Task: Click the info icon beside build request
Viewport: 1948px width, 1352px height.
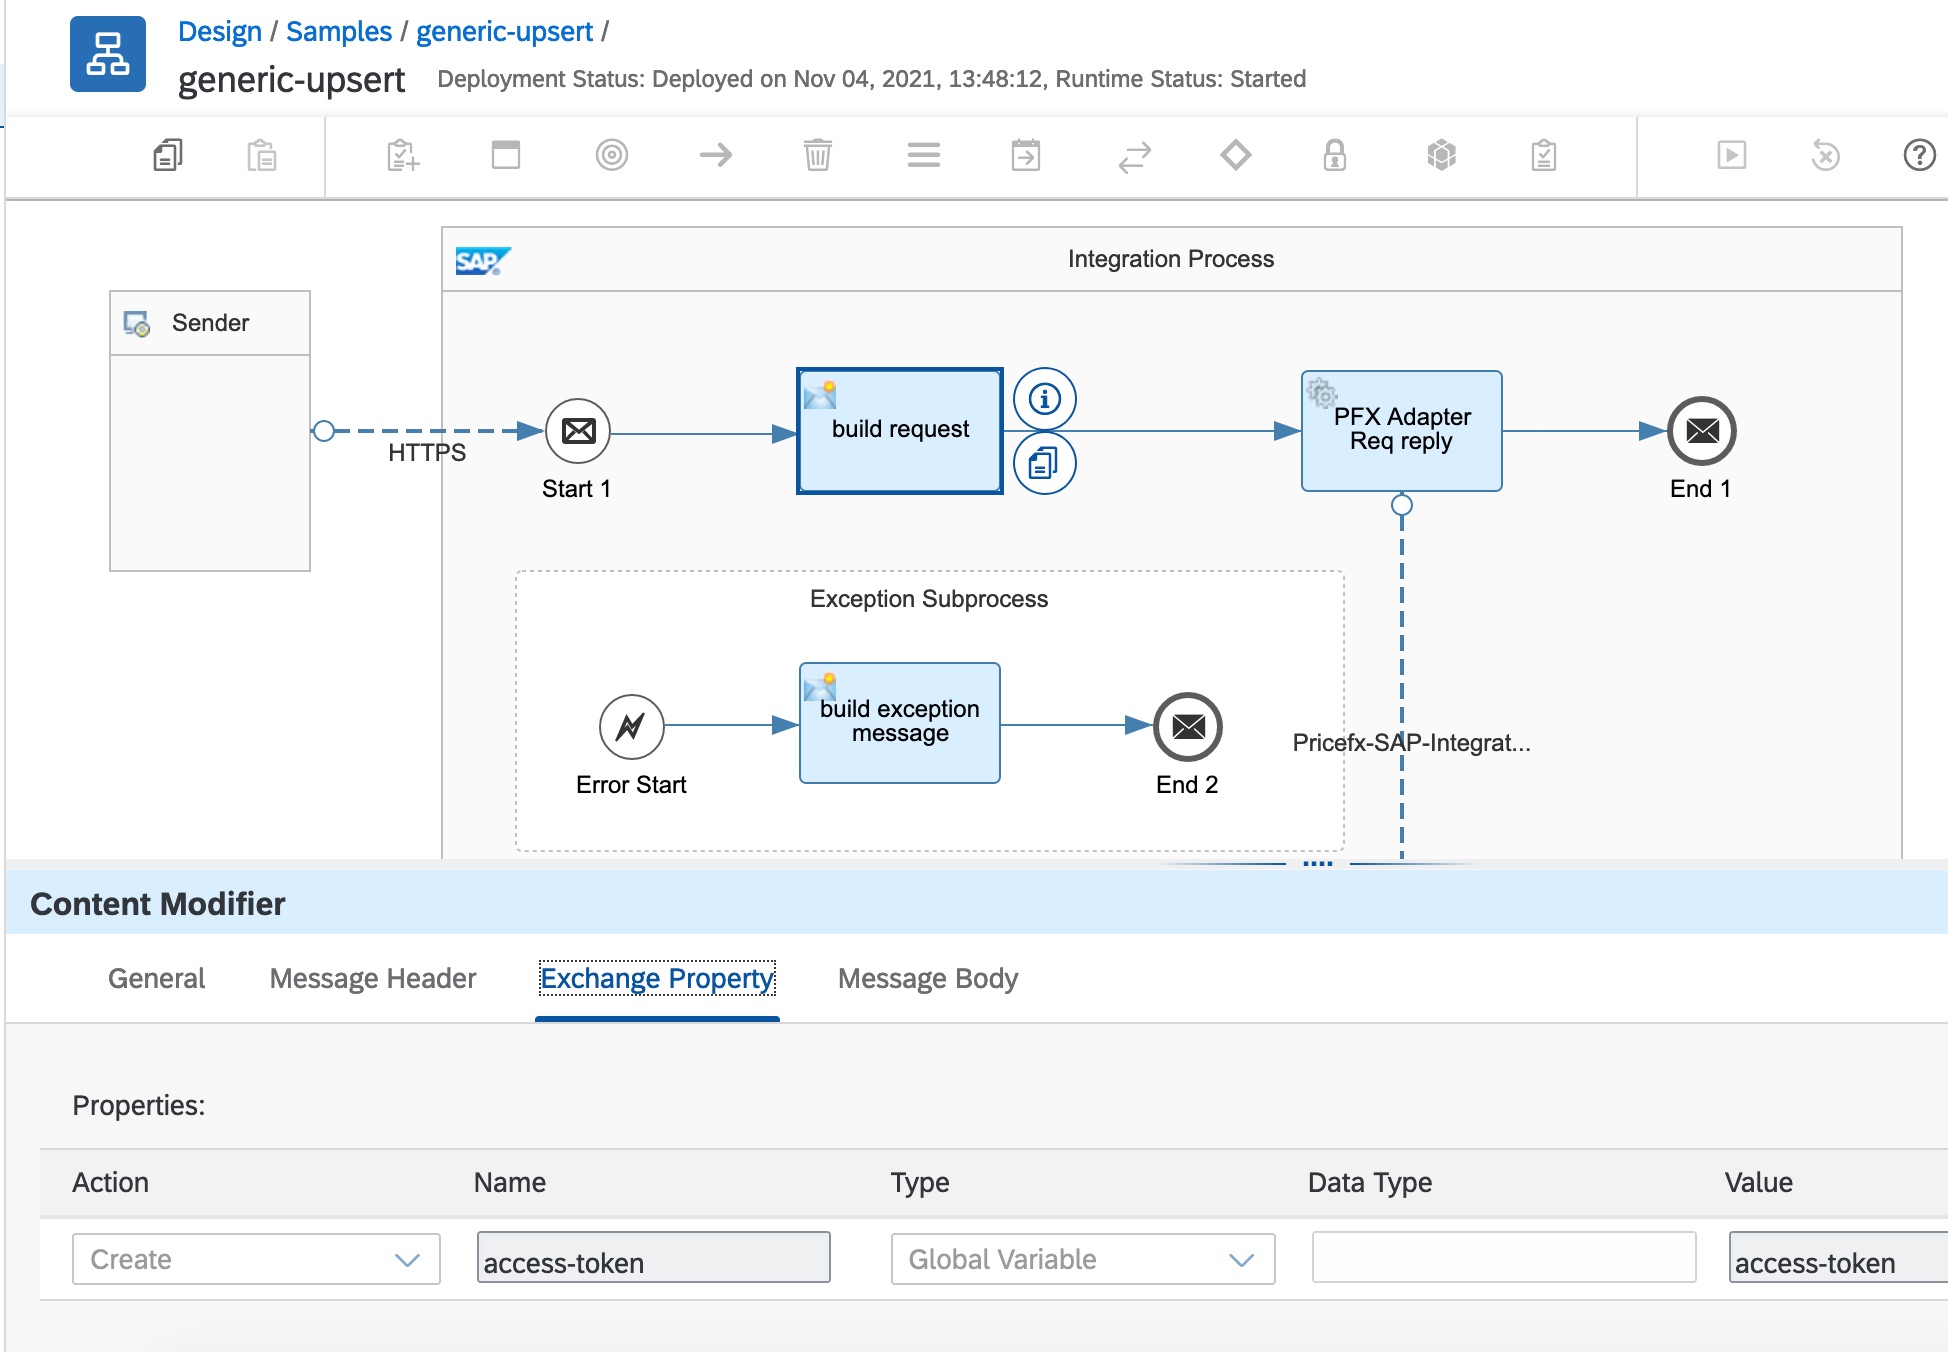Action: click(1044, 399)
